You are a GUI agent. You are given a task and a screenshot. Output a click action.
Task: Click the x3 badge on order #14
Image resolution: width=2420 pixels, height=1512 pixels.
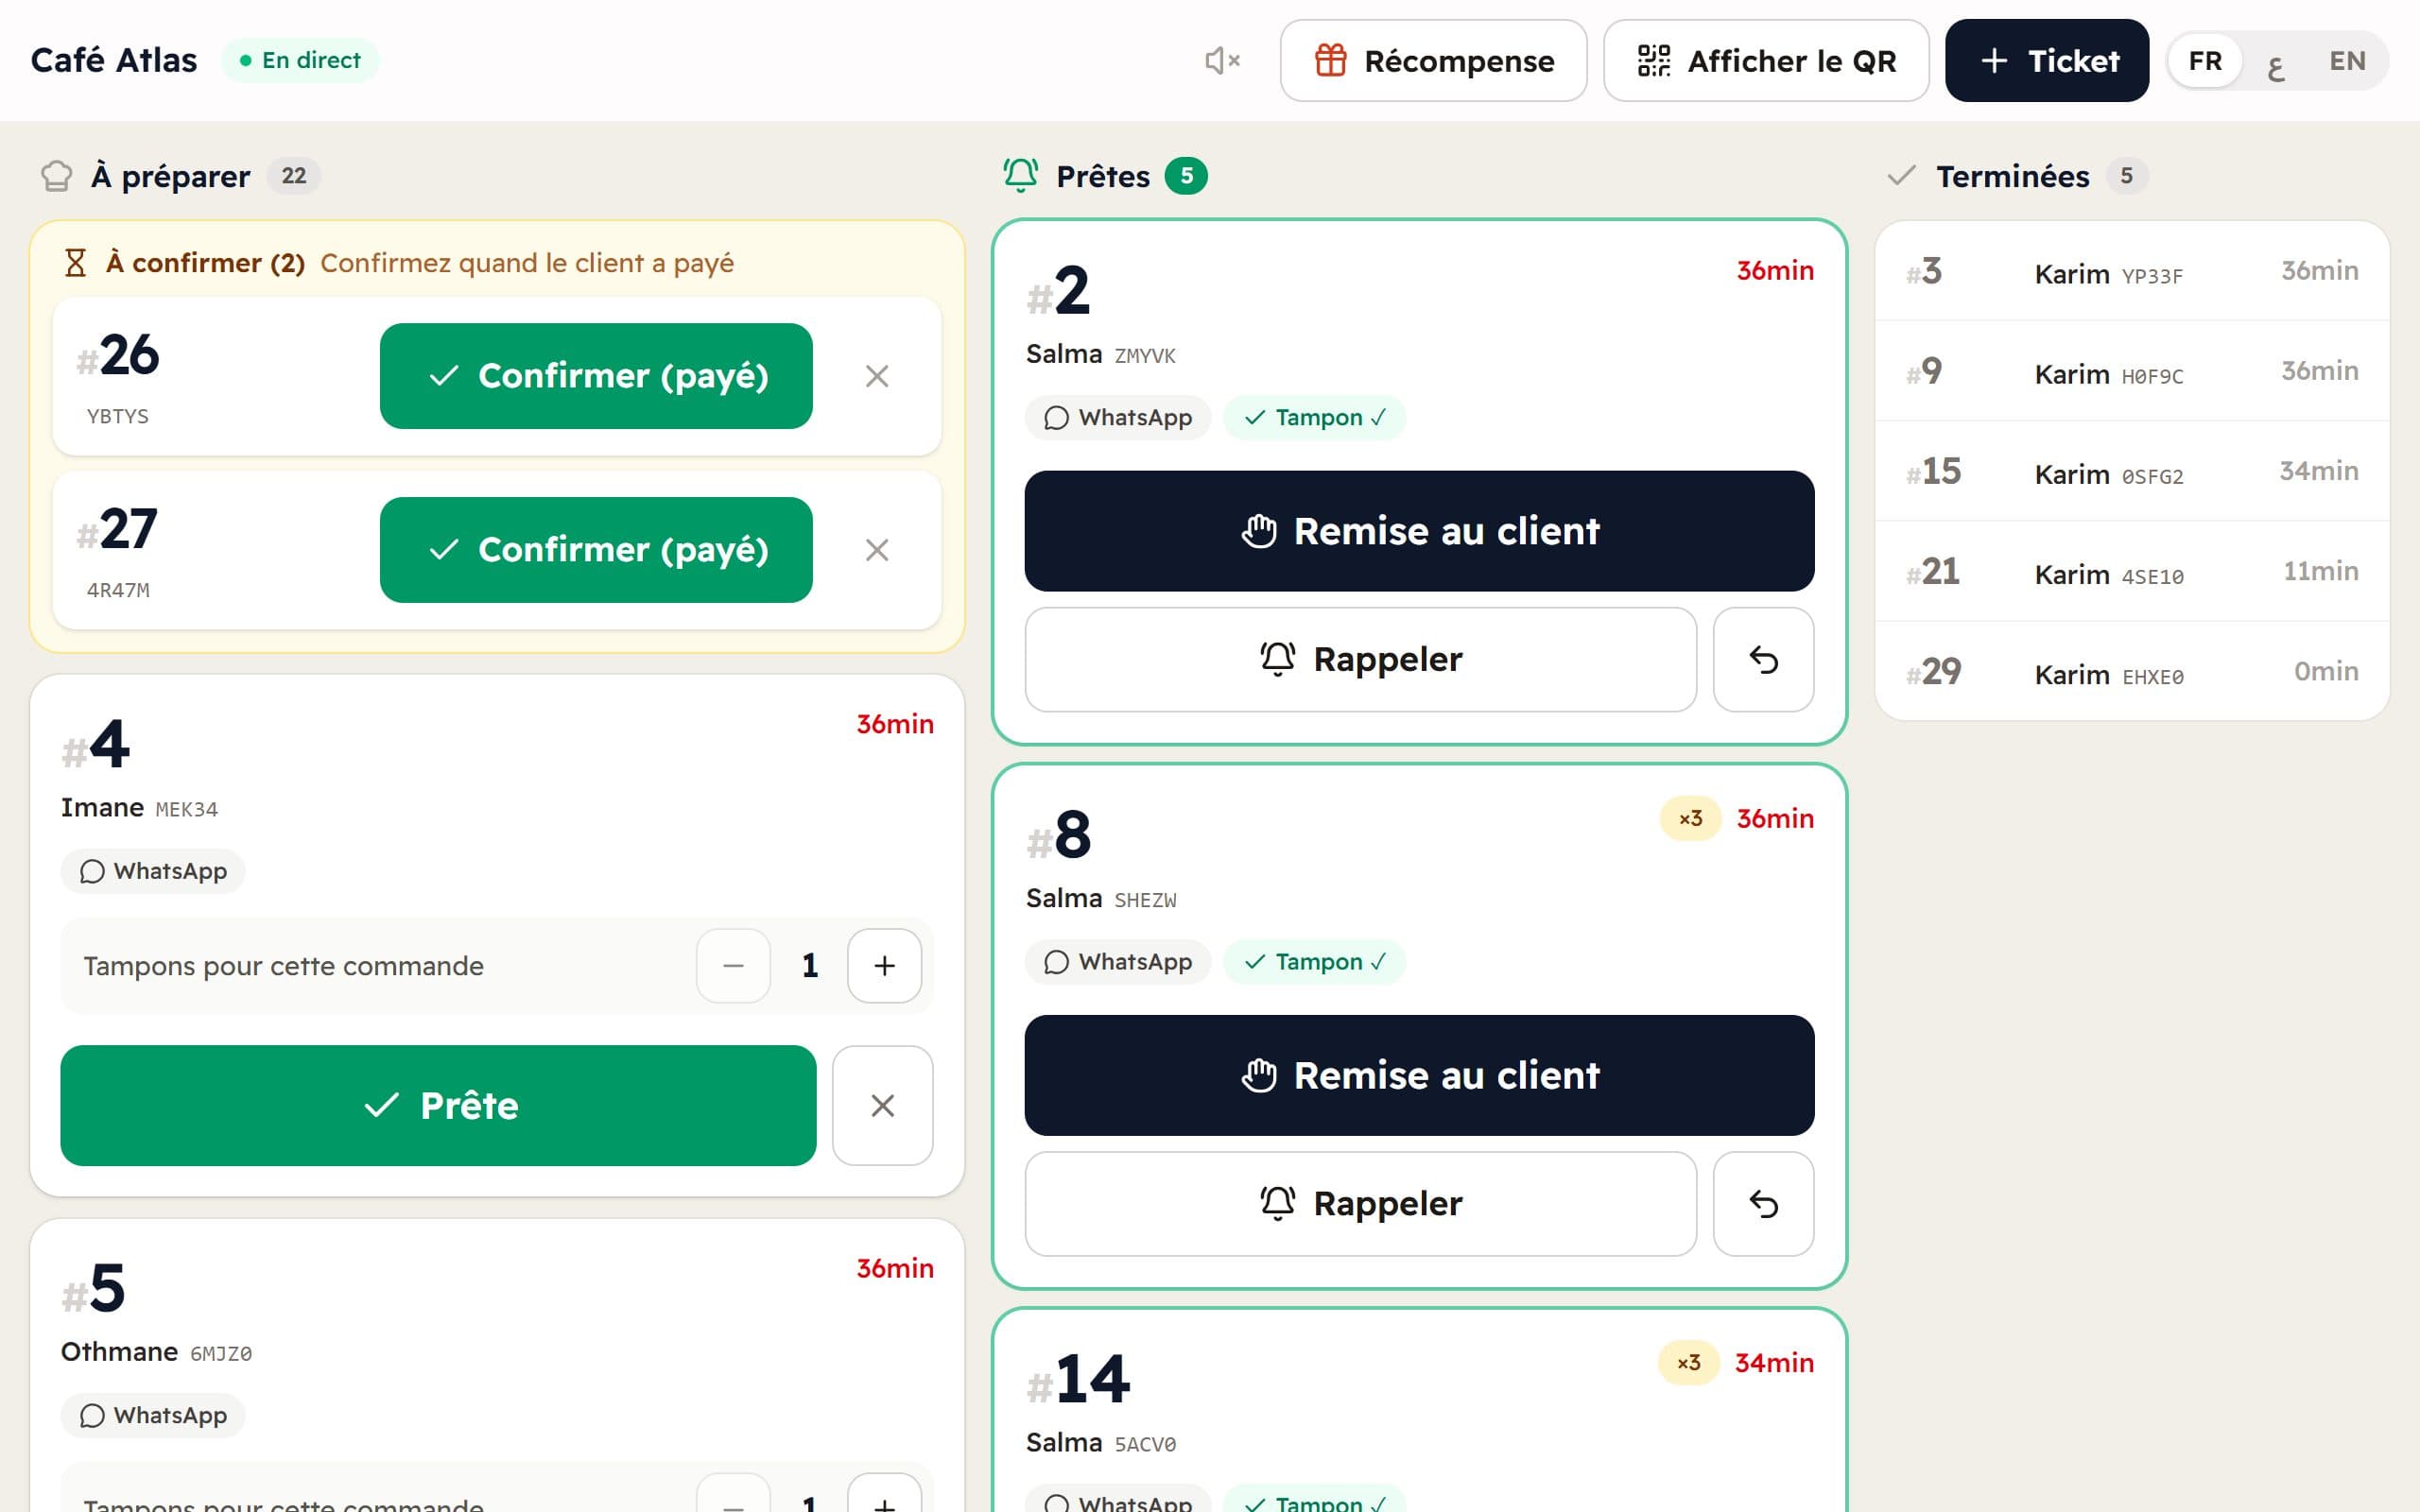[x=1688, y=1363]
